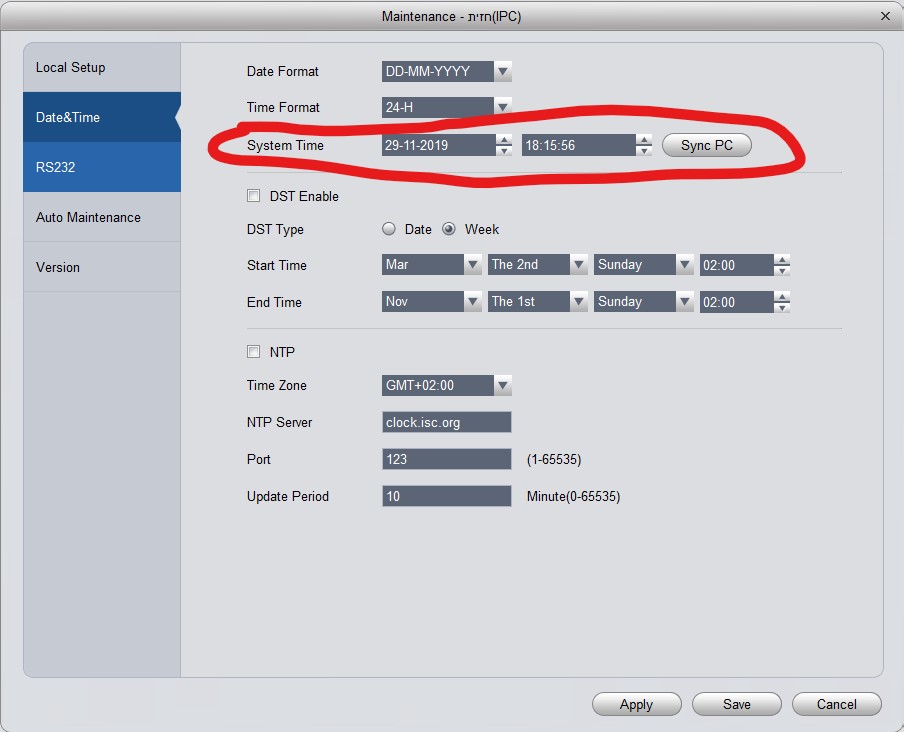Open End Time week dropdown (The 1st)
This screenshot has height=732, width=904.
(x=537, y=301)
